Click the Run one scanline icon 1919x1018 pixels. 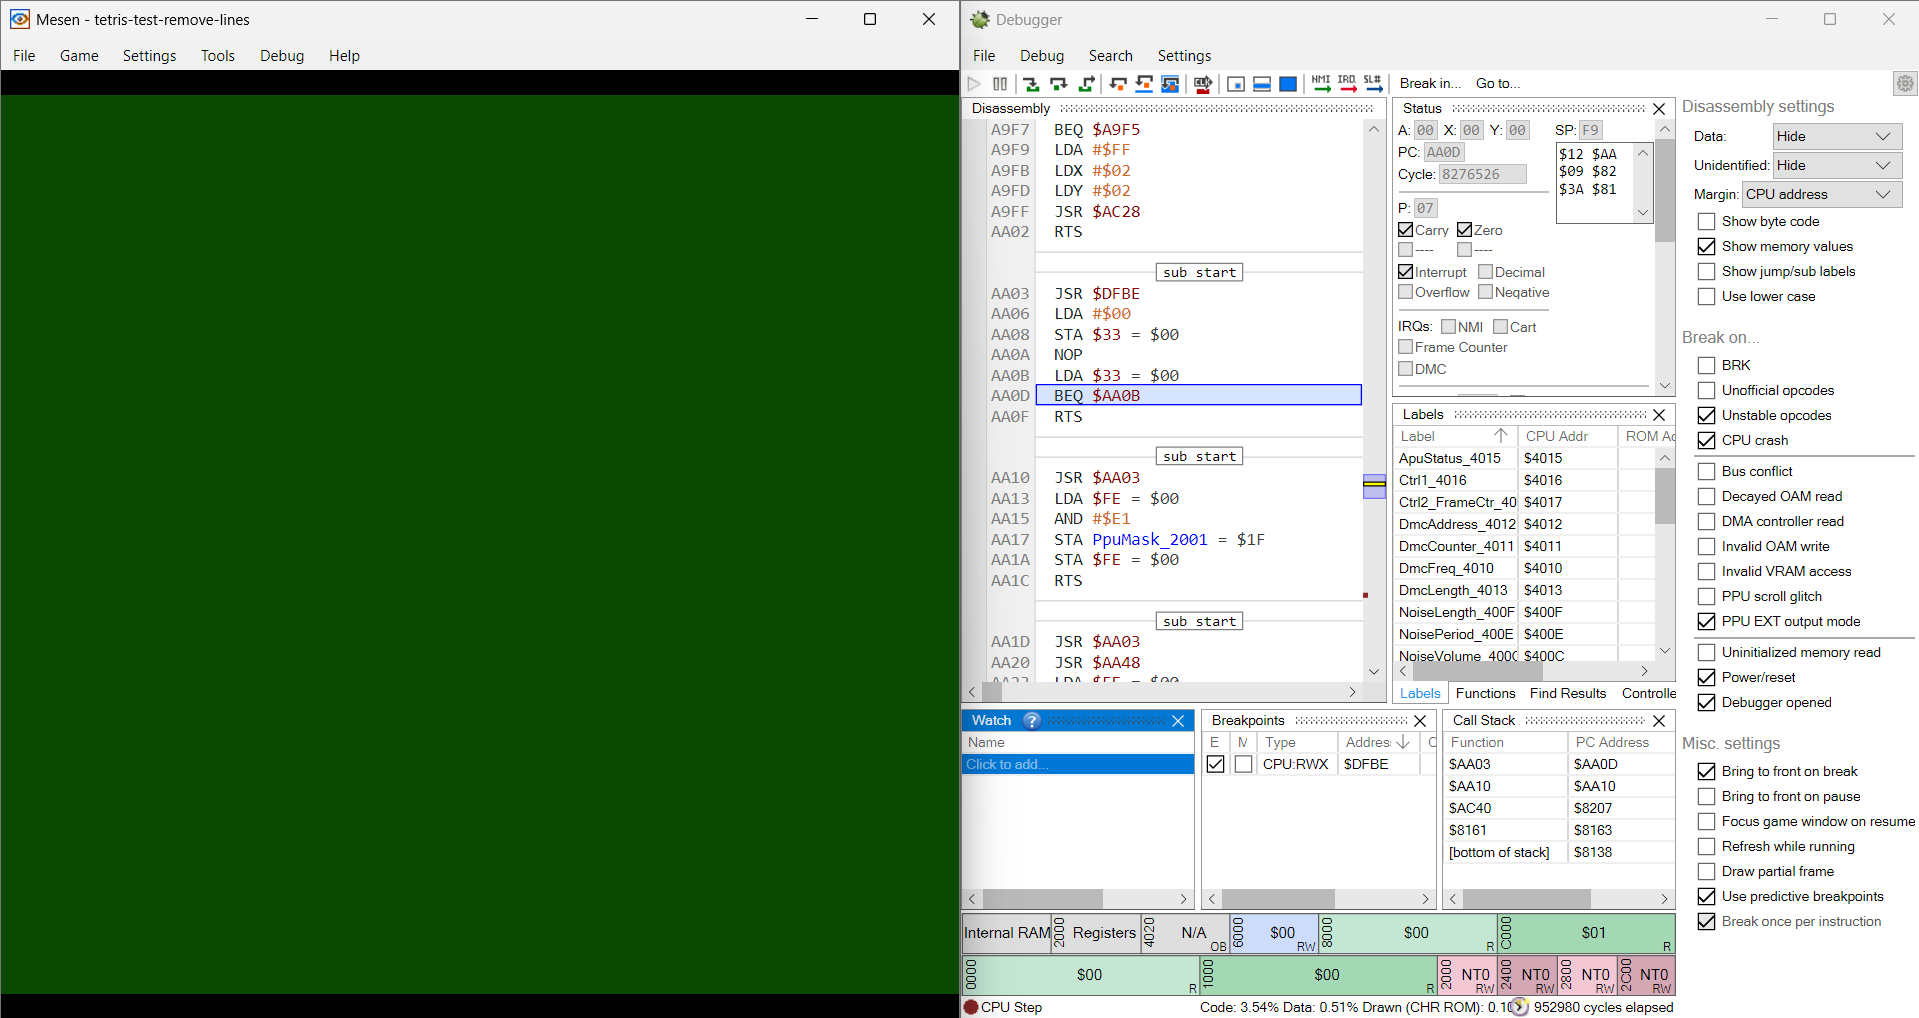pyautogui.click(x=1262, y=84)
